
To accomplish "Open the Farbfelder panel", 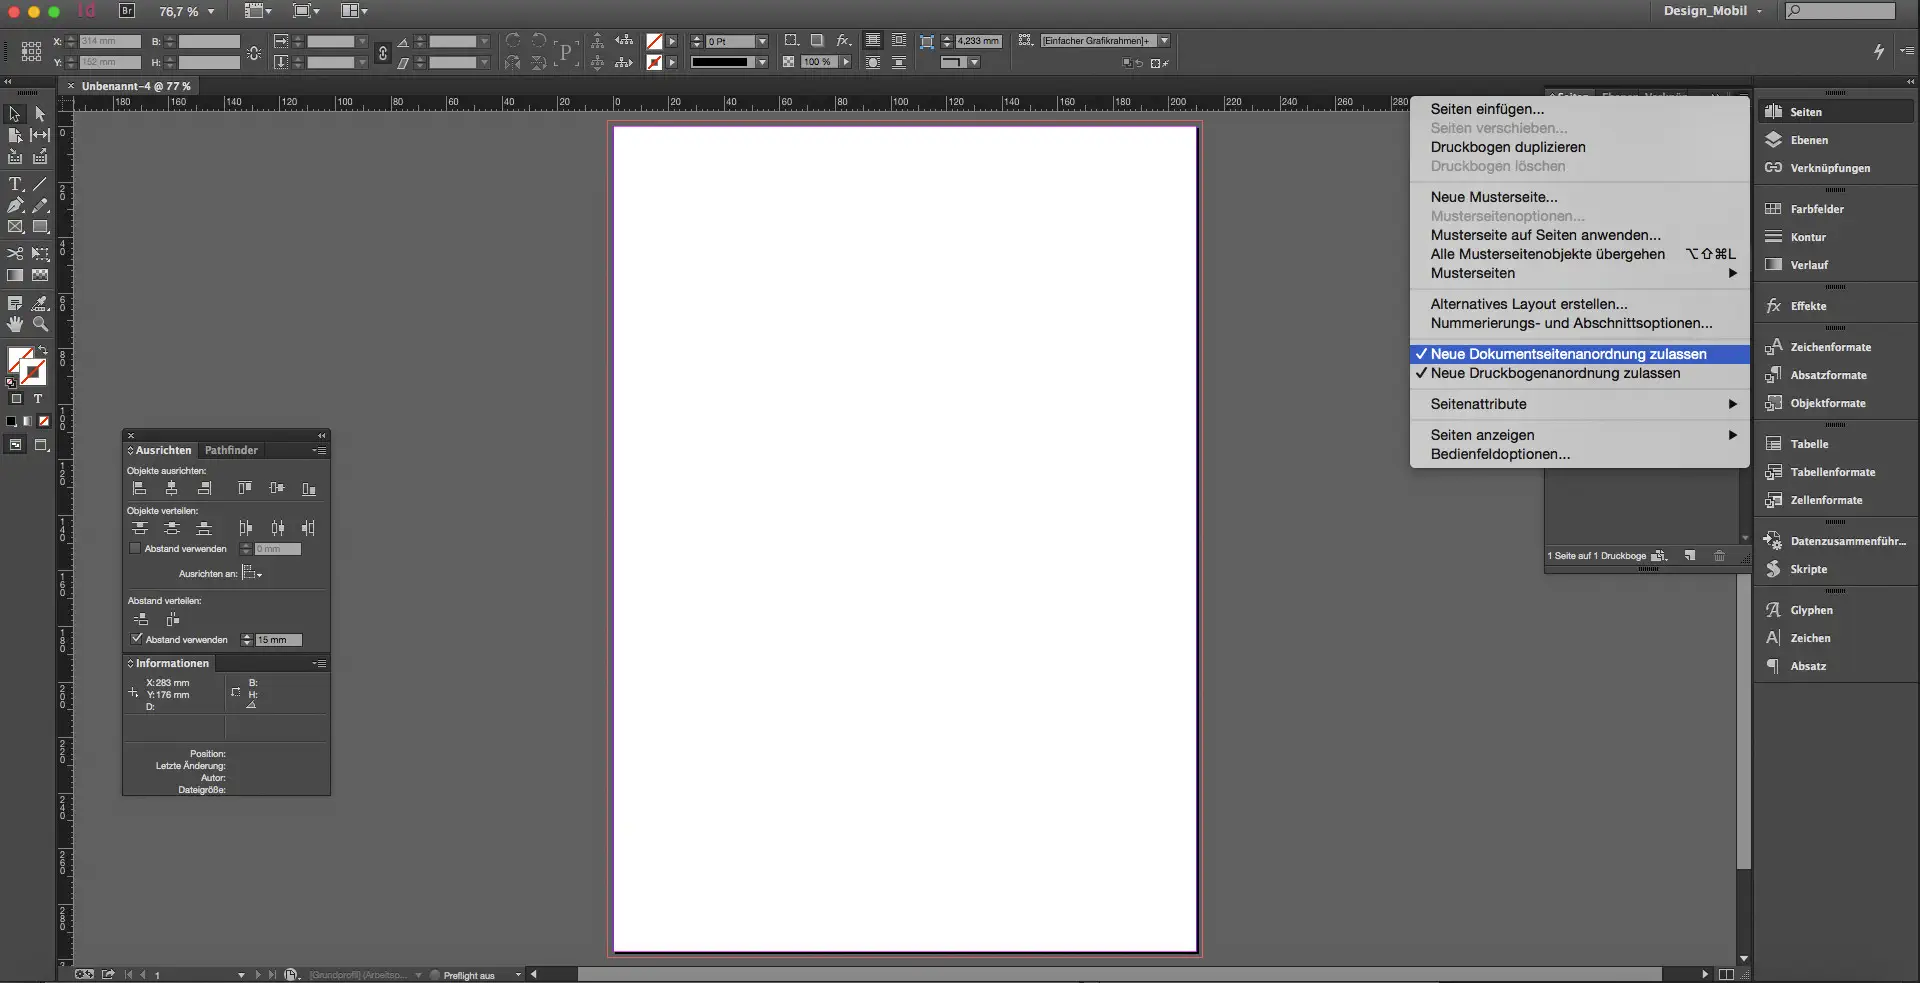I will pos(1818,208).
